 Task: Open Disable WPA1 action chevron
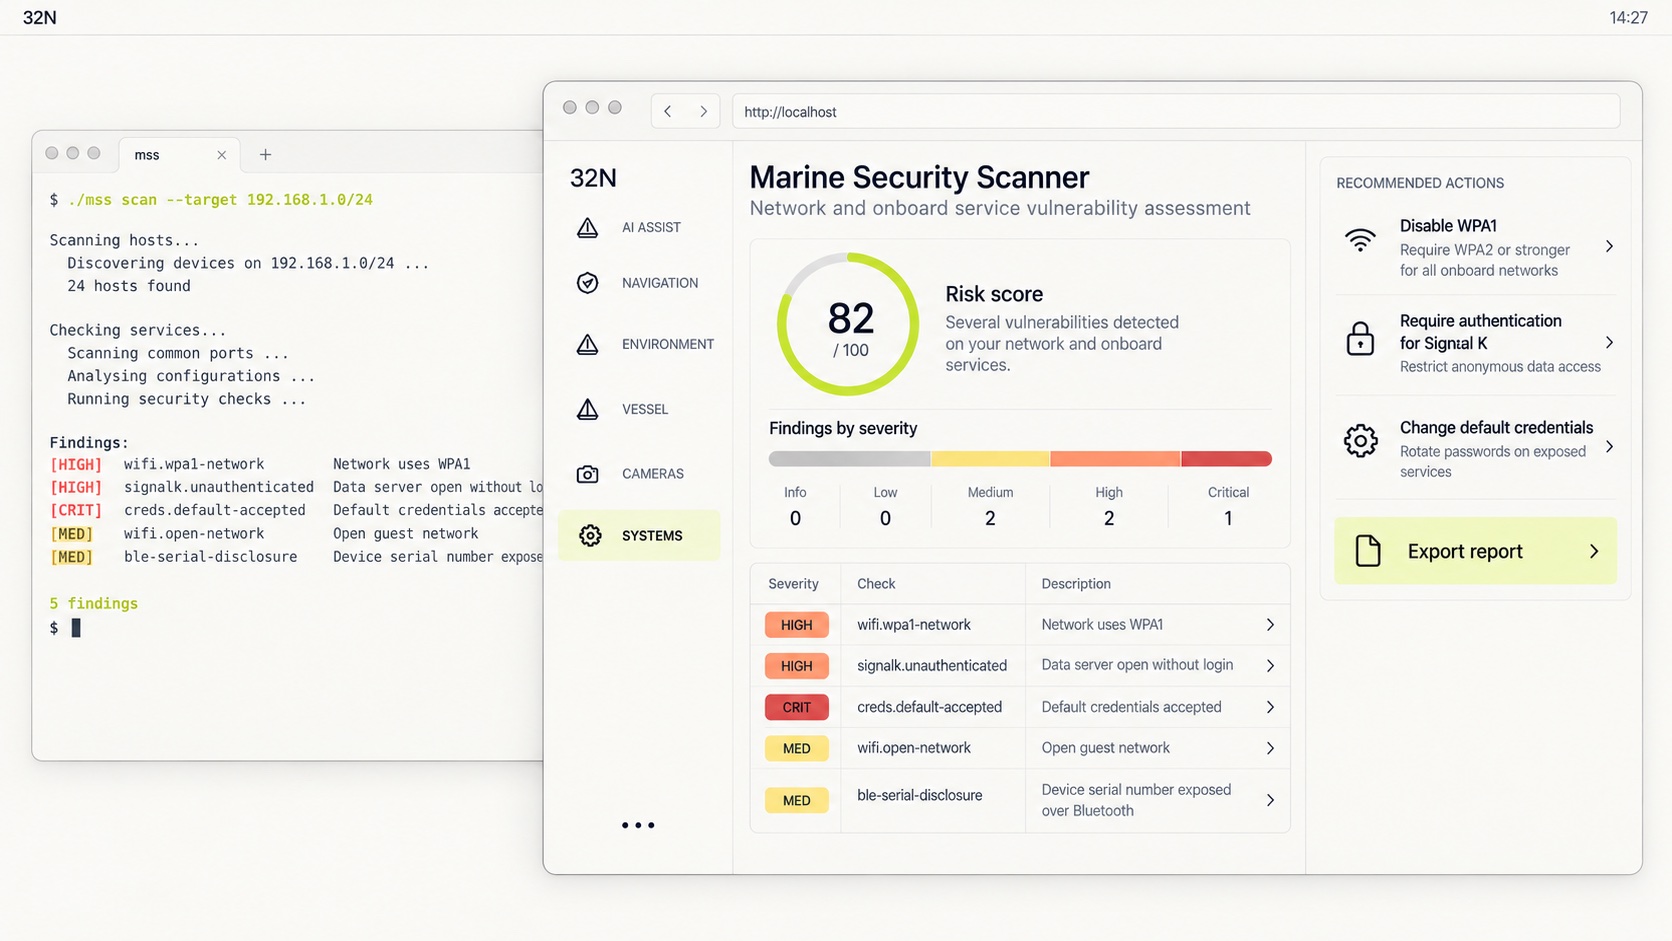(x=1609, y=246)
